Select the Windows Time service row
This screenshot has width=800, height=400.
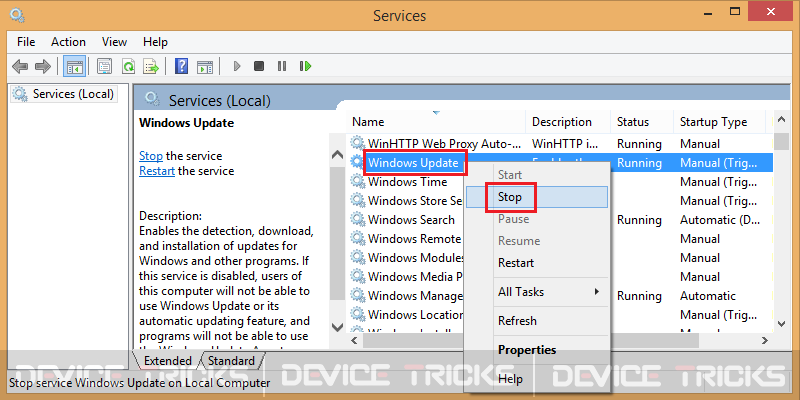(x=560, y=182)
